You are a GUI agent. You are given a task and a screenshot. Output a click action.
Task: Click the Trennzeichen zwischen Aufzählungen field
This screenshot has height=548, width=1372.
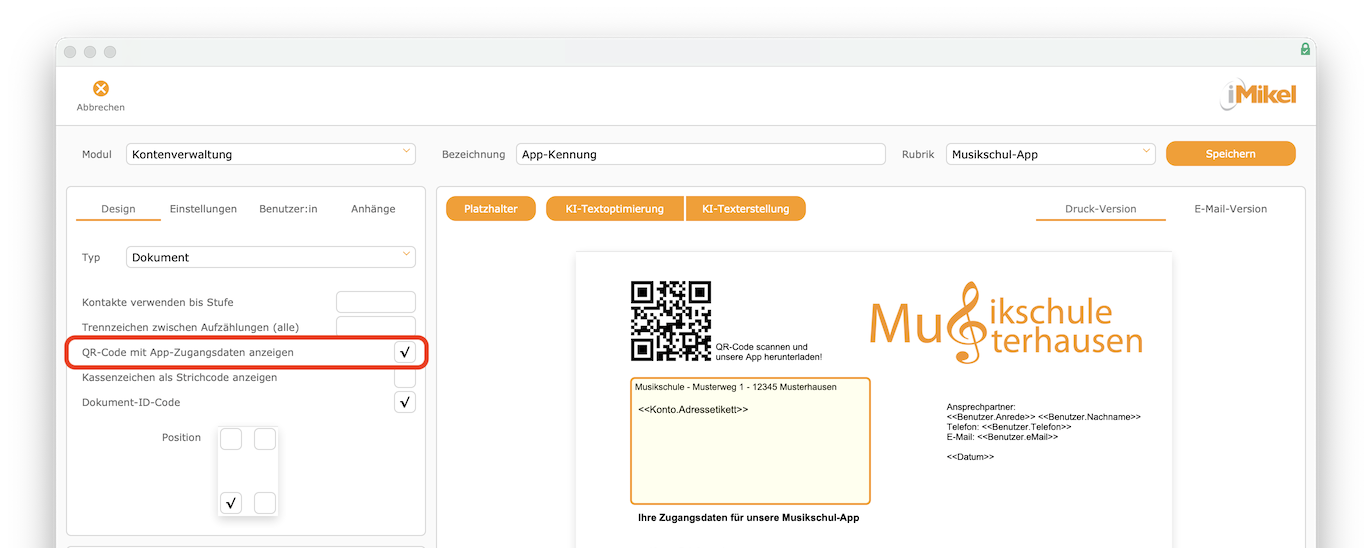(x=376, y=327)
